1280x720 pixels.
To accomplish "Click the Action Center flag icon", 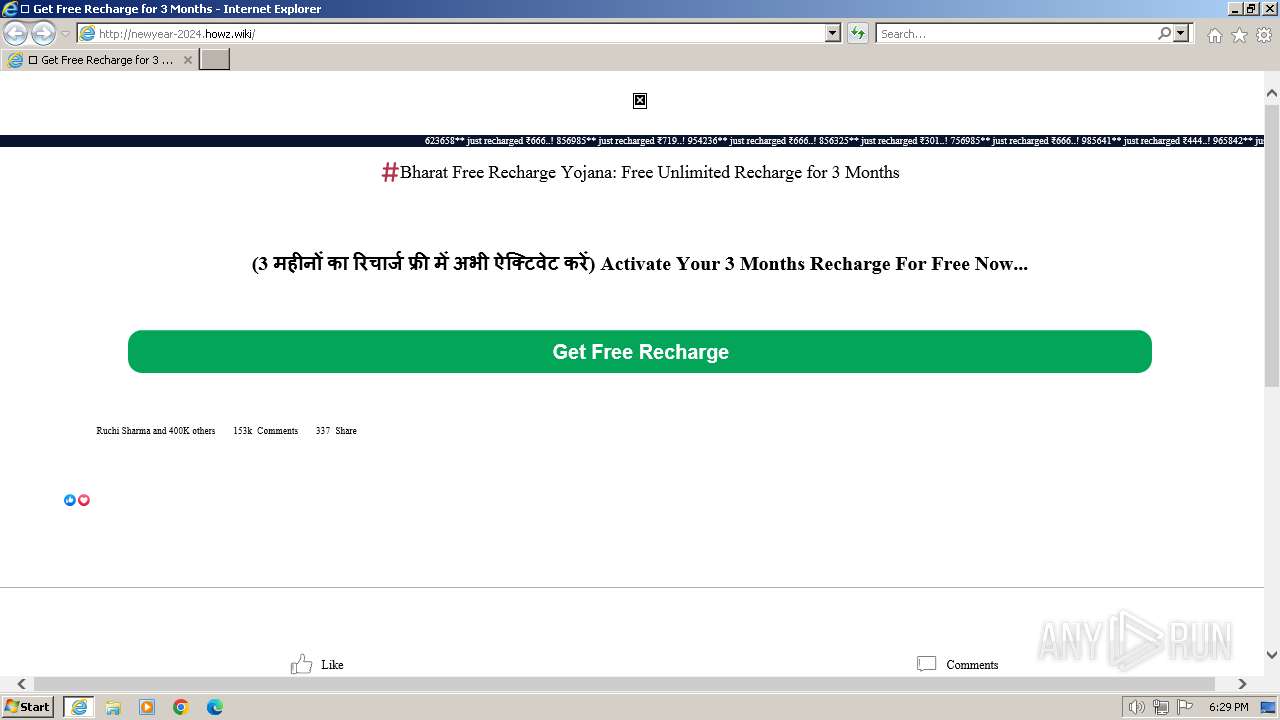I will pos(1185,707).
